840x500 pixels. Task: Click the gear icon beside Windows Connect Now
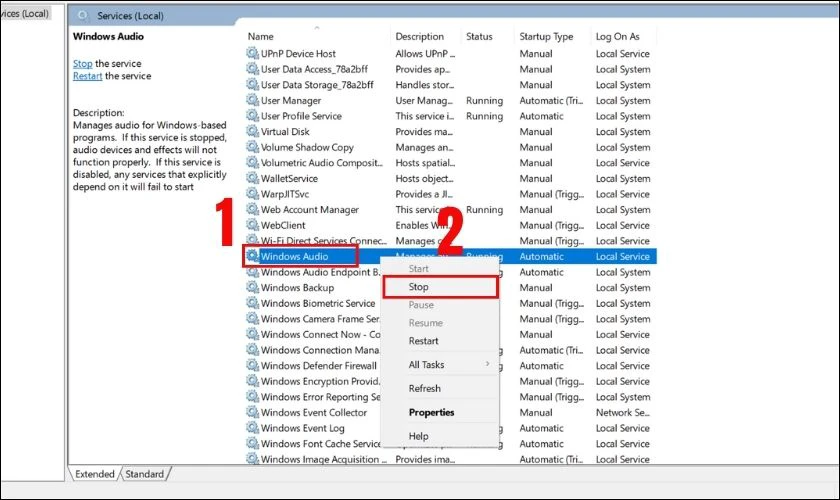pyautogui.click(x=252, y=334)
